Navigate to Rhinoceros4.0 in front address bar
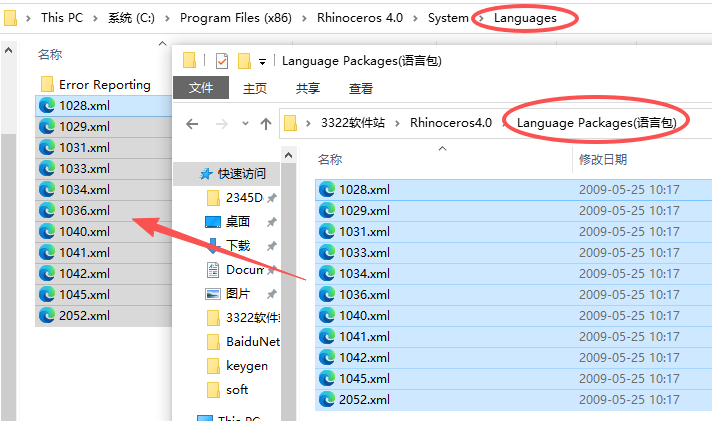The image size is (712, 421). tap(450, 123)
